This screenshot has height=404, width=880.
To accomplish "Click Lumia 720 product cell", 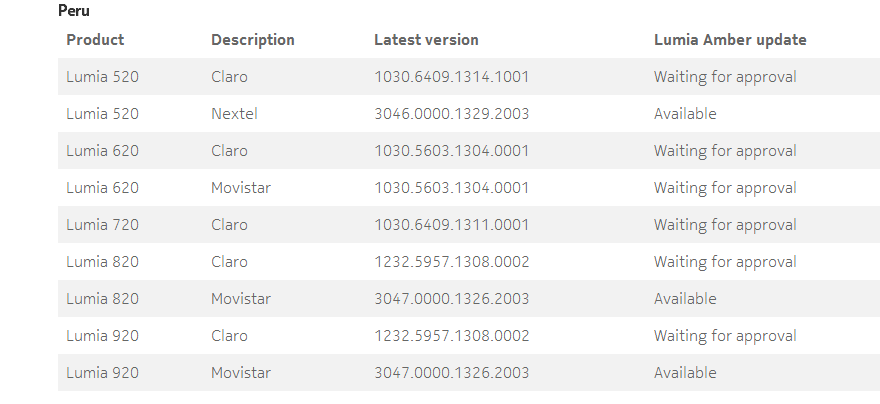I will [102, 225].
